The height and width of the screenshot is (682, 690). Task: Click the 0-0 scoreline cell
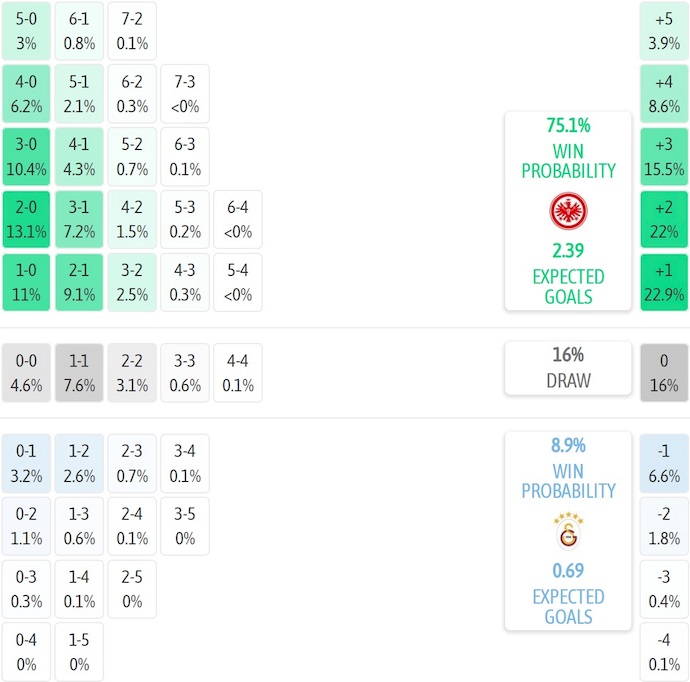26,373
